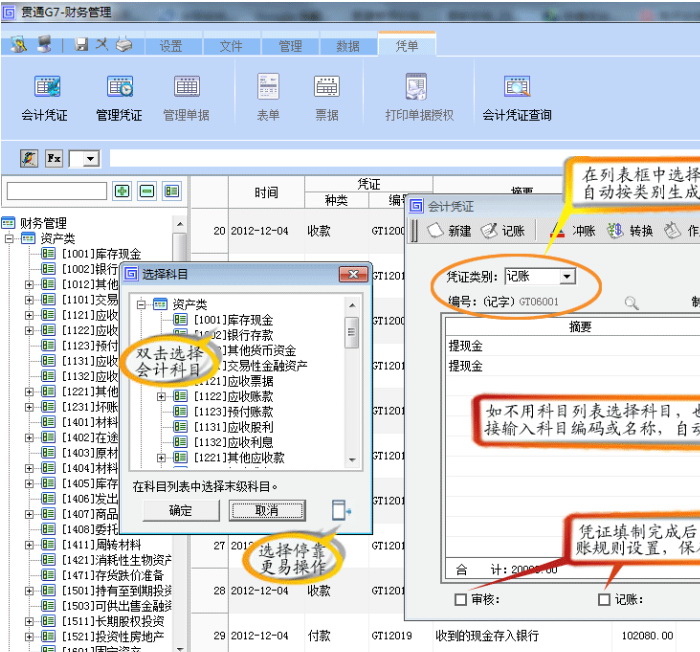Click the printer icon in quick toolbar
The width and height of the screenshot is (700, 652).
point(124,45)
